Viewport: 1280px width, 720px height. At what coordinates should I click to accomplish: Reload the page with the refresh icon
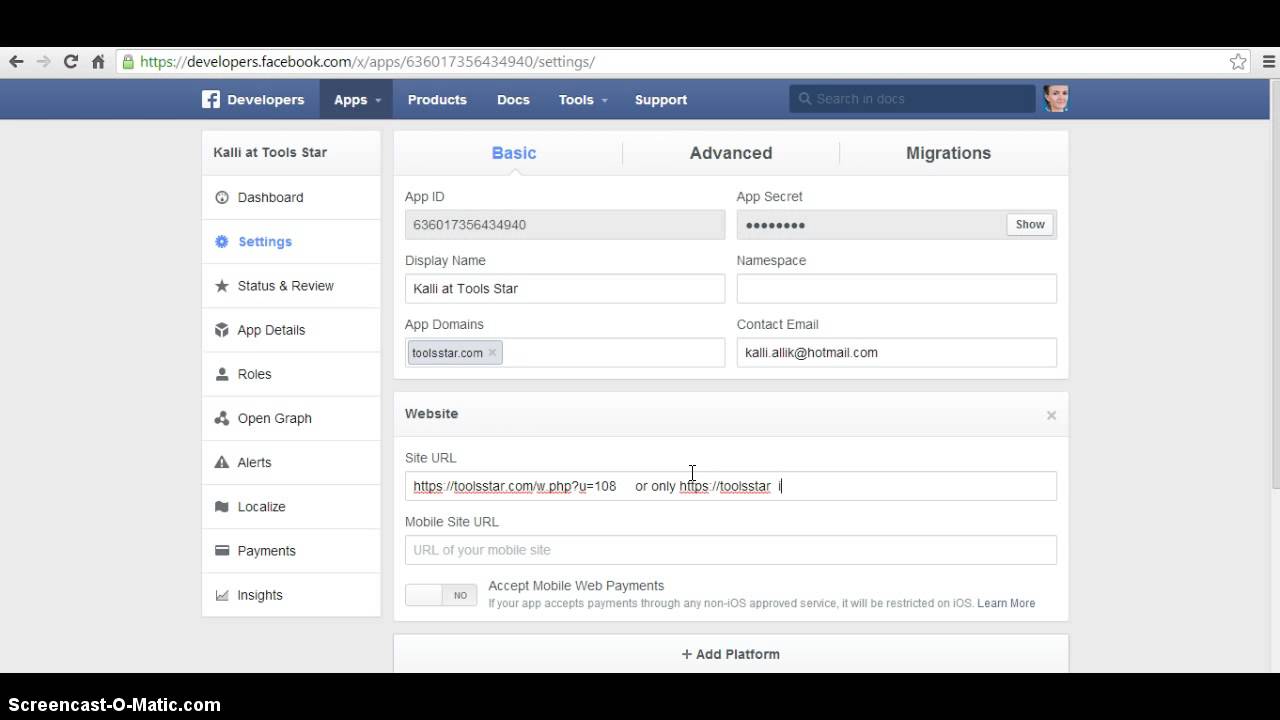(70, 61)
